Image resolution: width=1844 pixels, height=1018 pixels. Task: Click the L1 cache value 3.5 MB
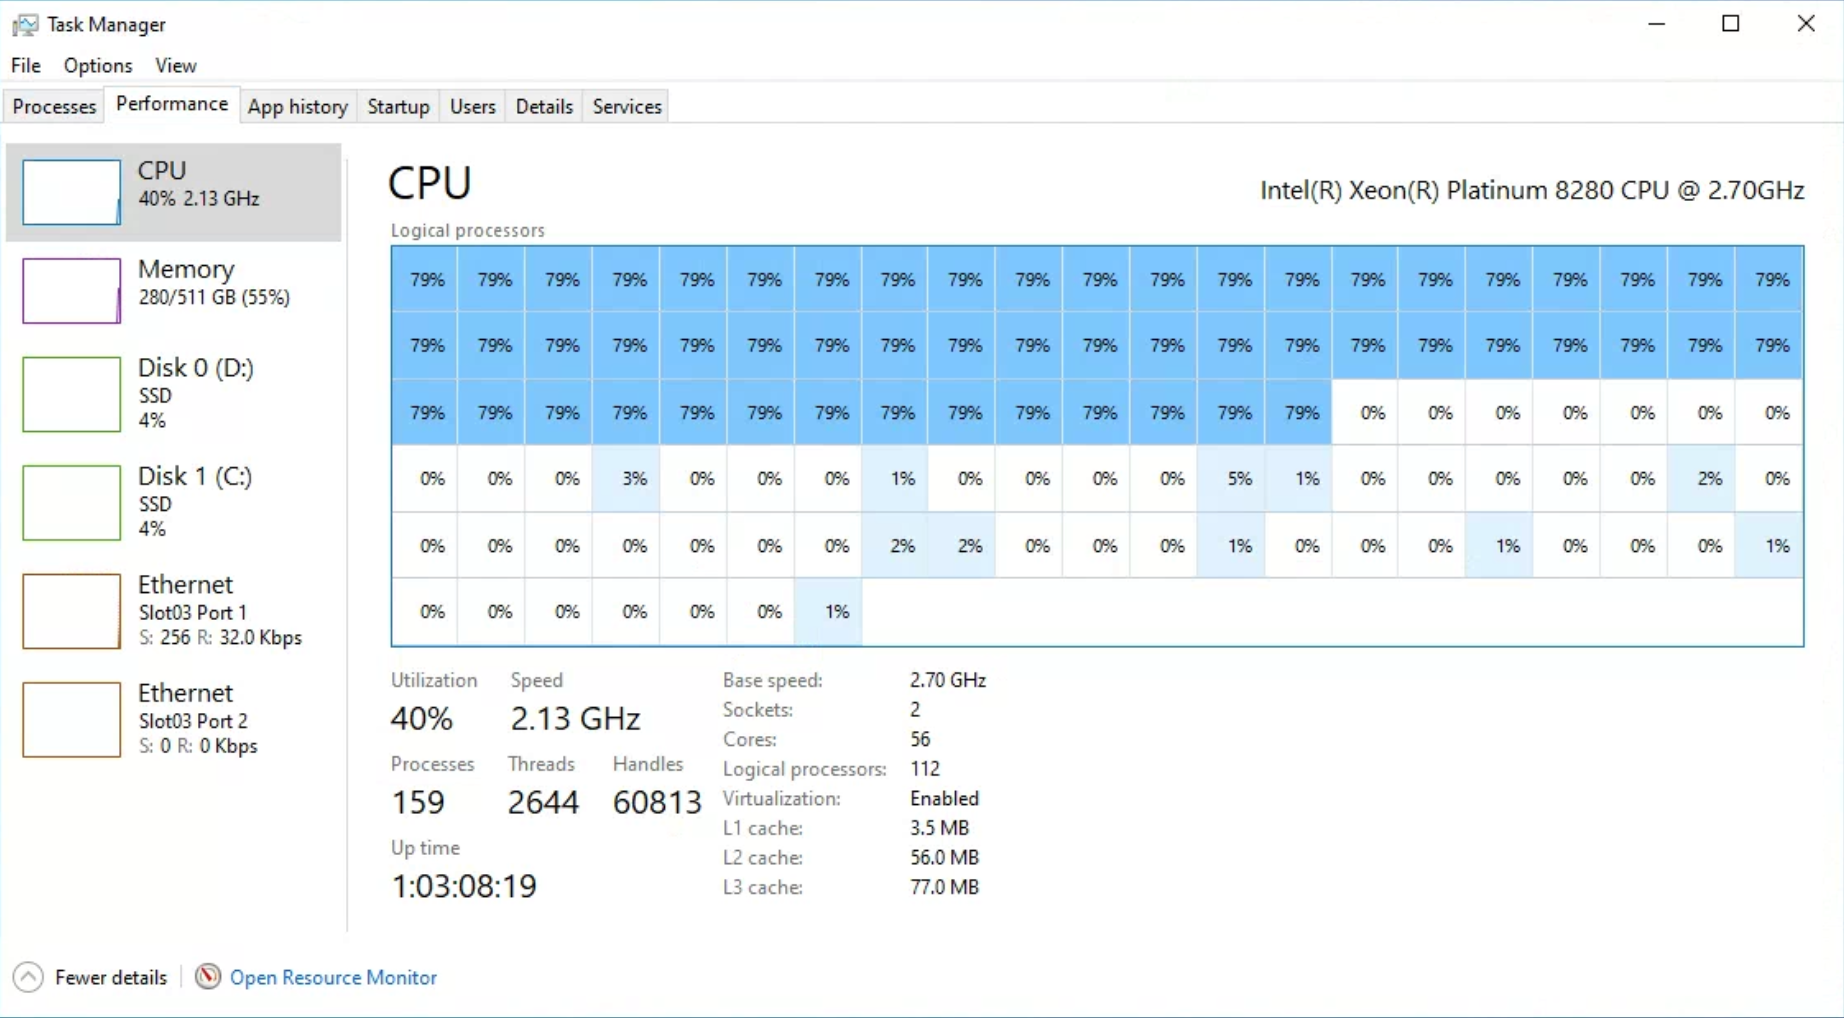940,828
